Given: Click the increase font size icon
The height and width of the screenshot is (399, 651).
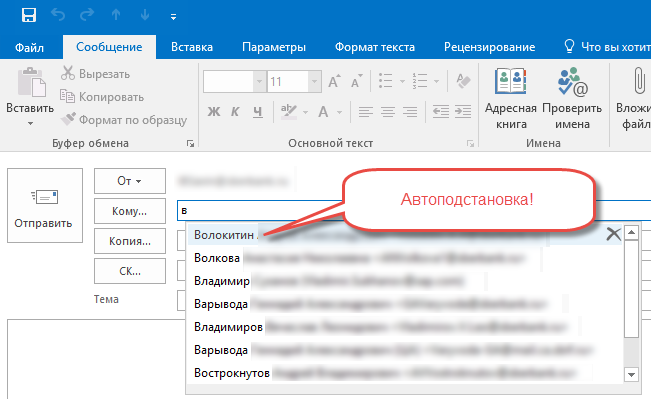Looking at the screenshot, I should tap(334, 81).
